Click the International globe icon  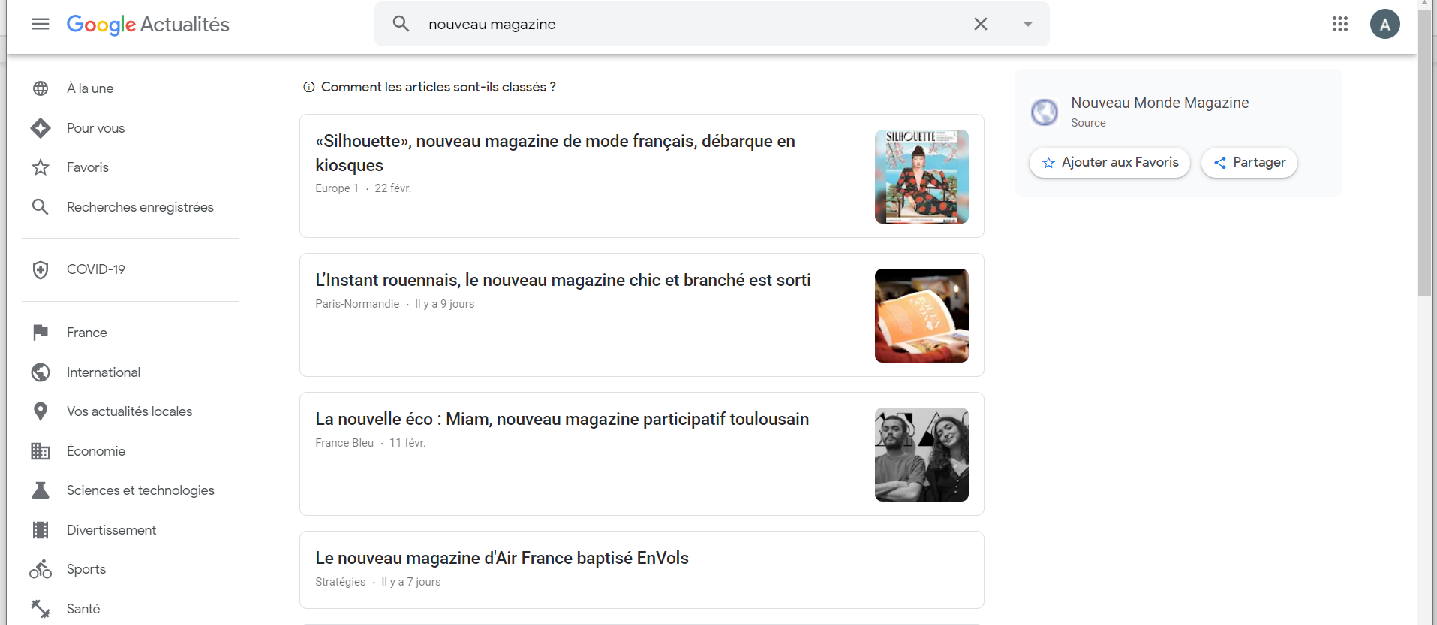(x=41, y=372)
